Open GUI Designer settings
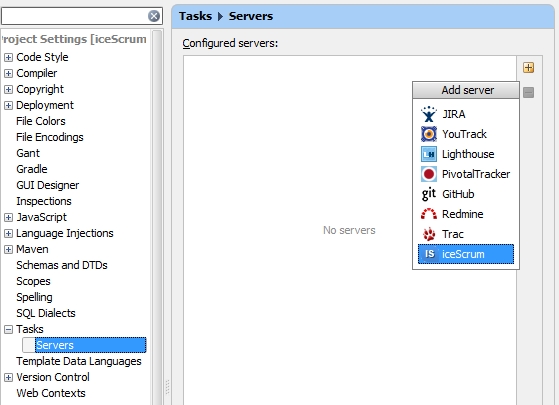This screenshot has width=559, height=405. coord(47,185)
